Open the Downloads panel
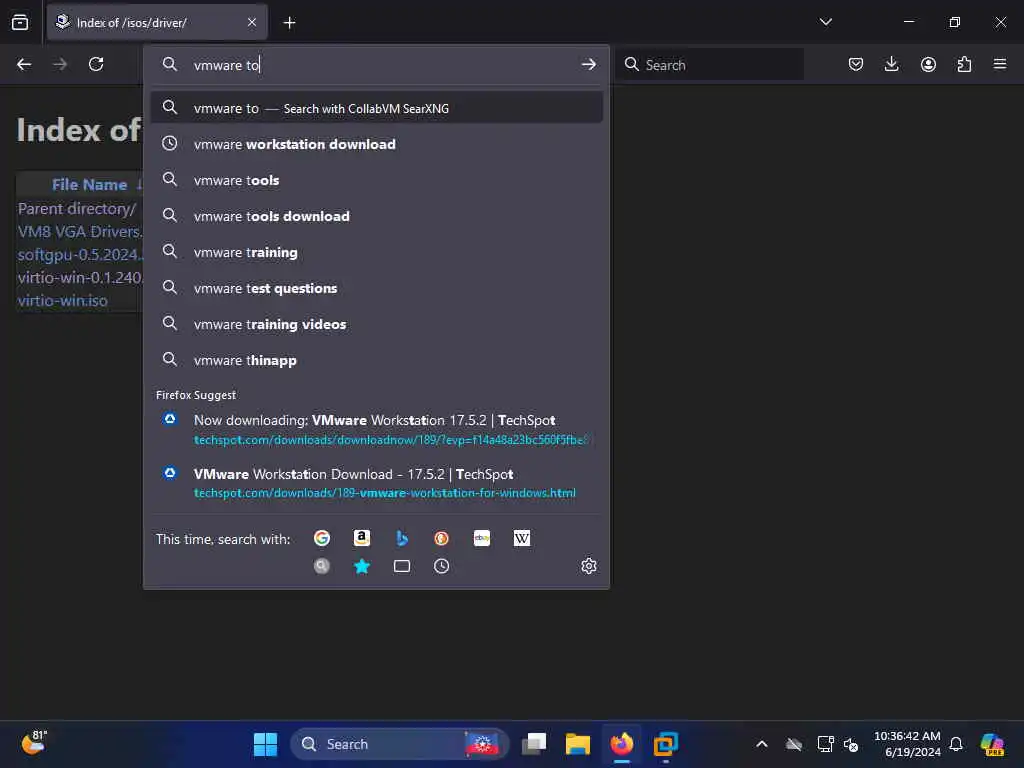Screen dimensions: 1024x768 pyautogui.click(x=891, y=64)
